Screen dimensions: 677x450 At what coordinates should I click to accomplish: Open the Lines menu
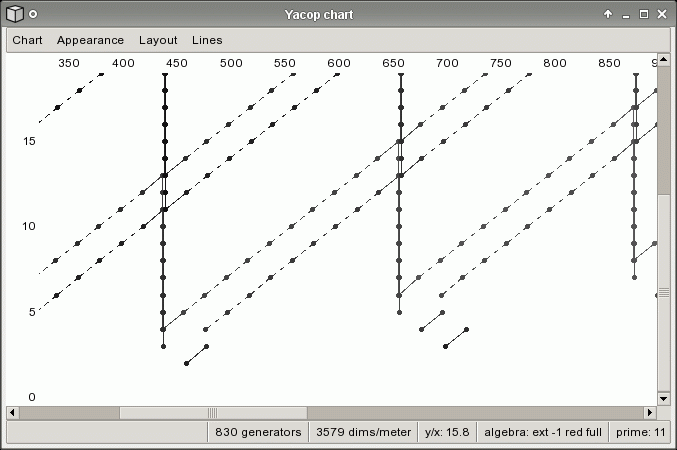(207, 40)
